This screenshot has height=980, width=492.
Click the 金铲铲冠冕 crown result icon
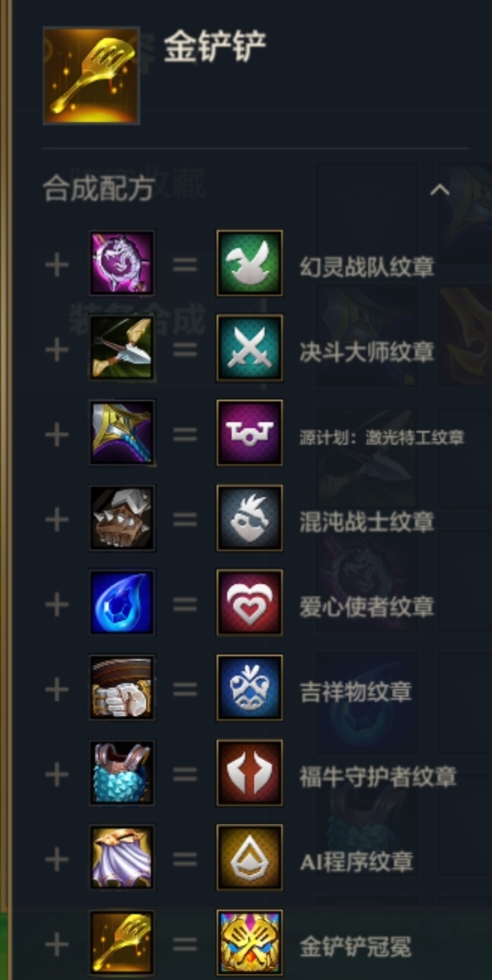tap(249, 943)
